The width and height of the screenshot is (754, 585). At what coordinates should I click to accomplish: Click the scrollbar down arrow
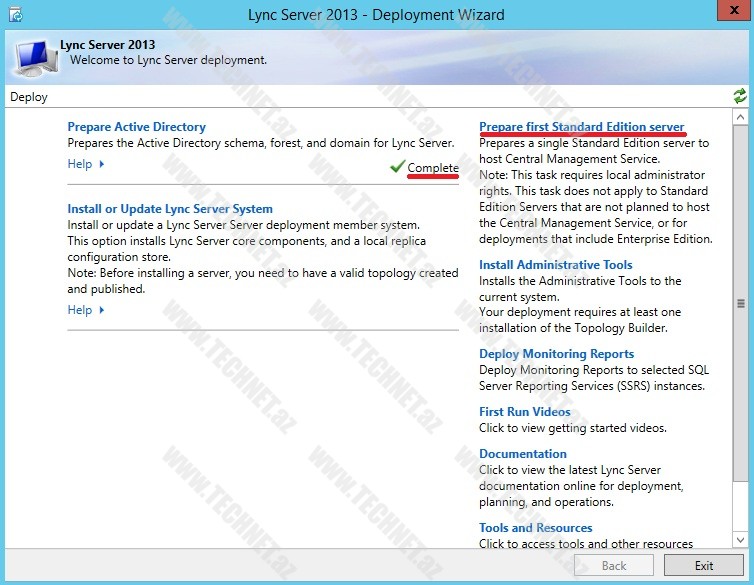(740, 540)
